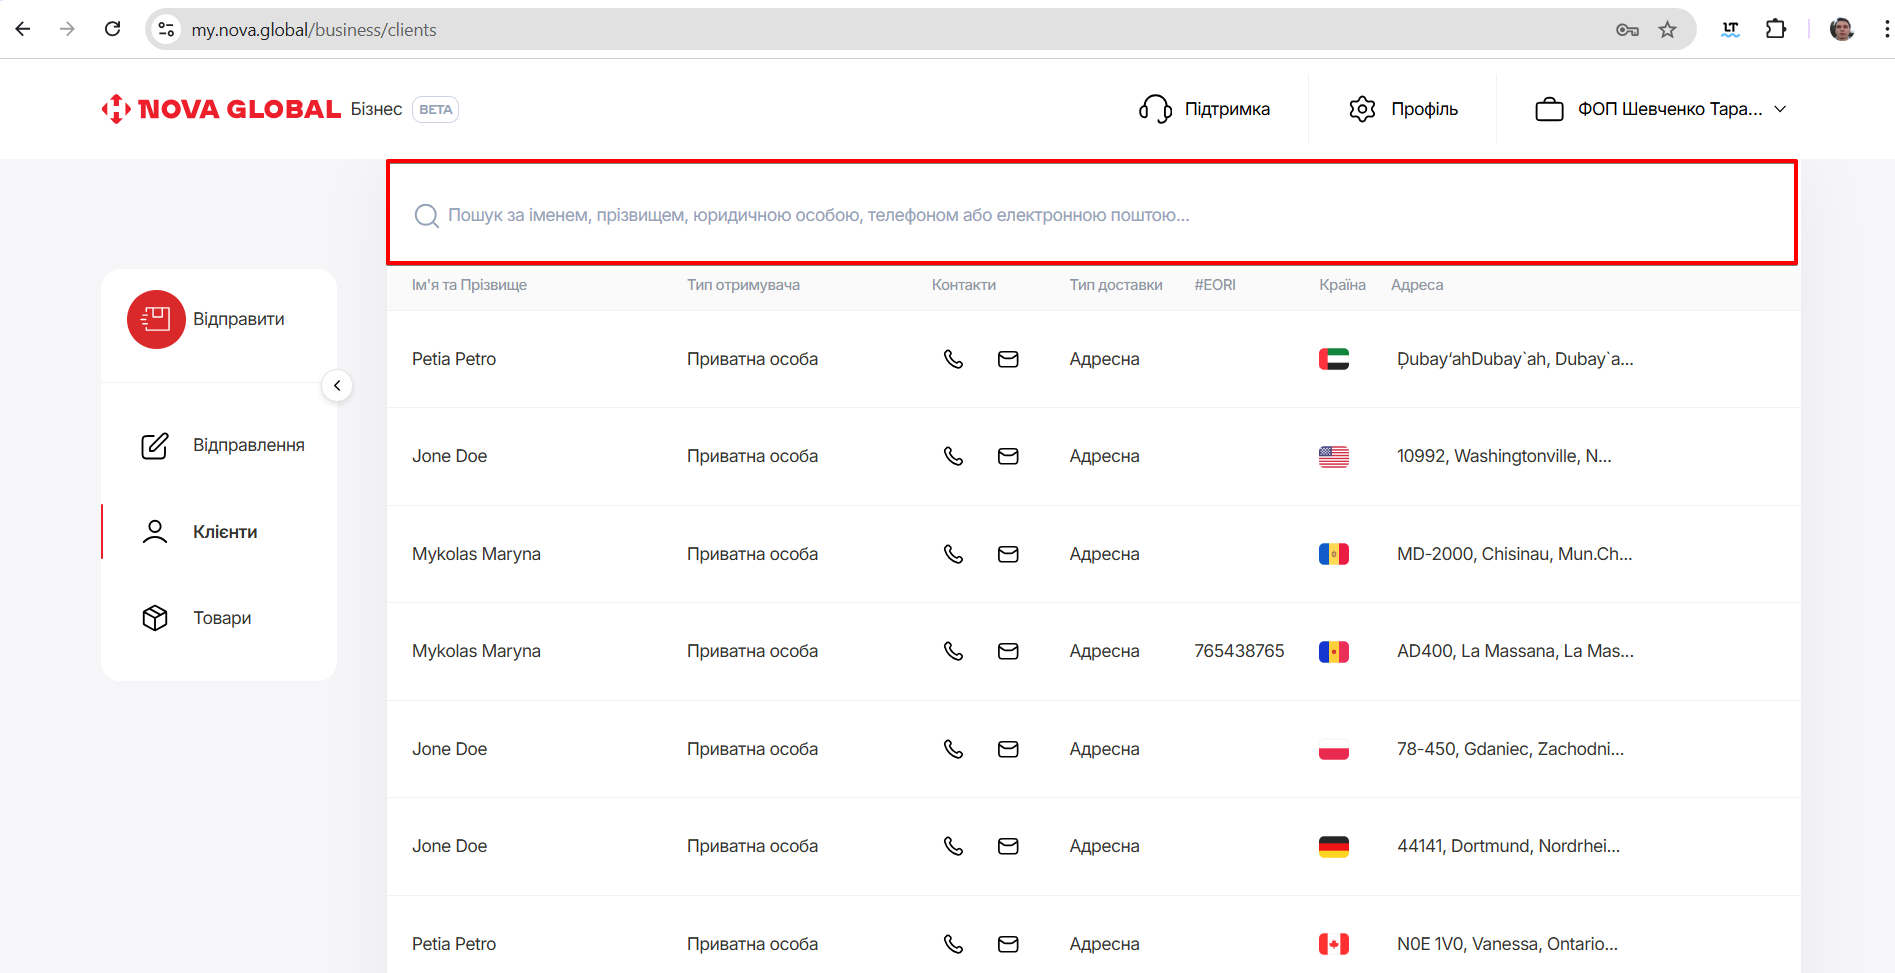Click the email icon in the Dortmund row

(x=1008, y=846)
